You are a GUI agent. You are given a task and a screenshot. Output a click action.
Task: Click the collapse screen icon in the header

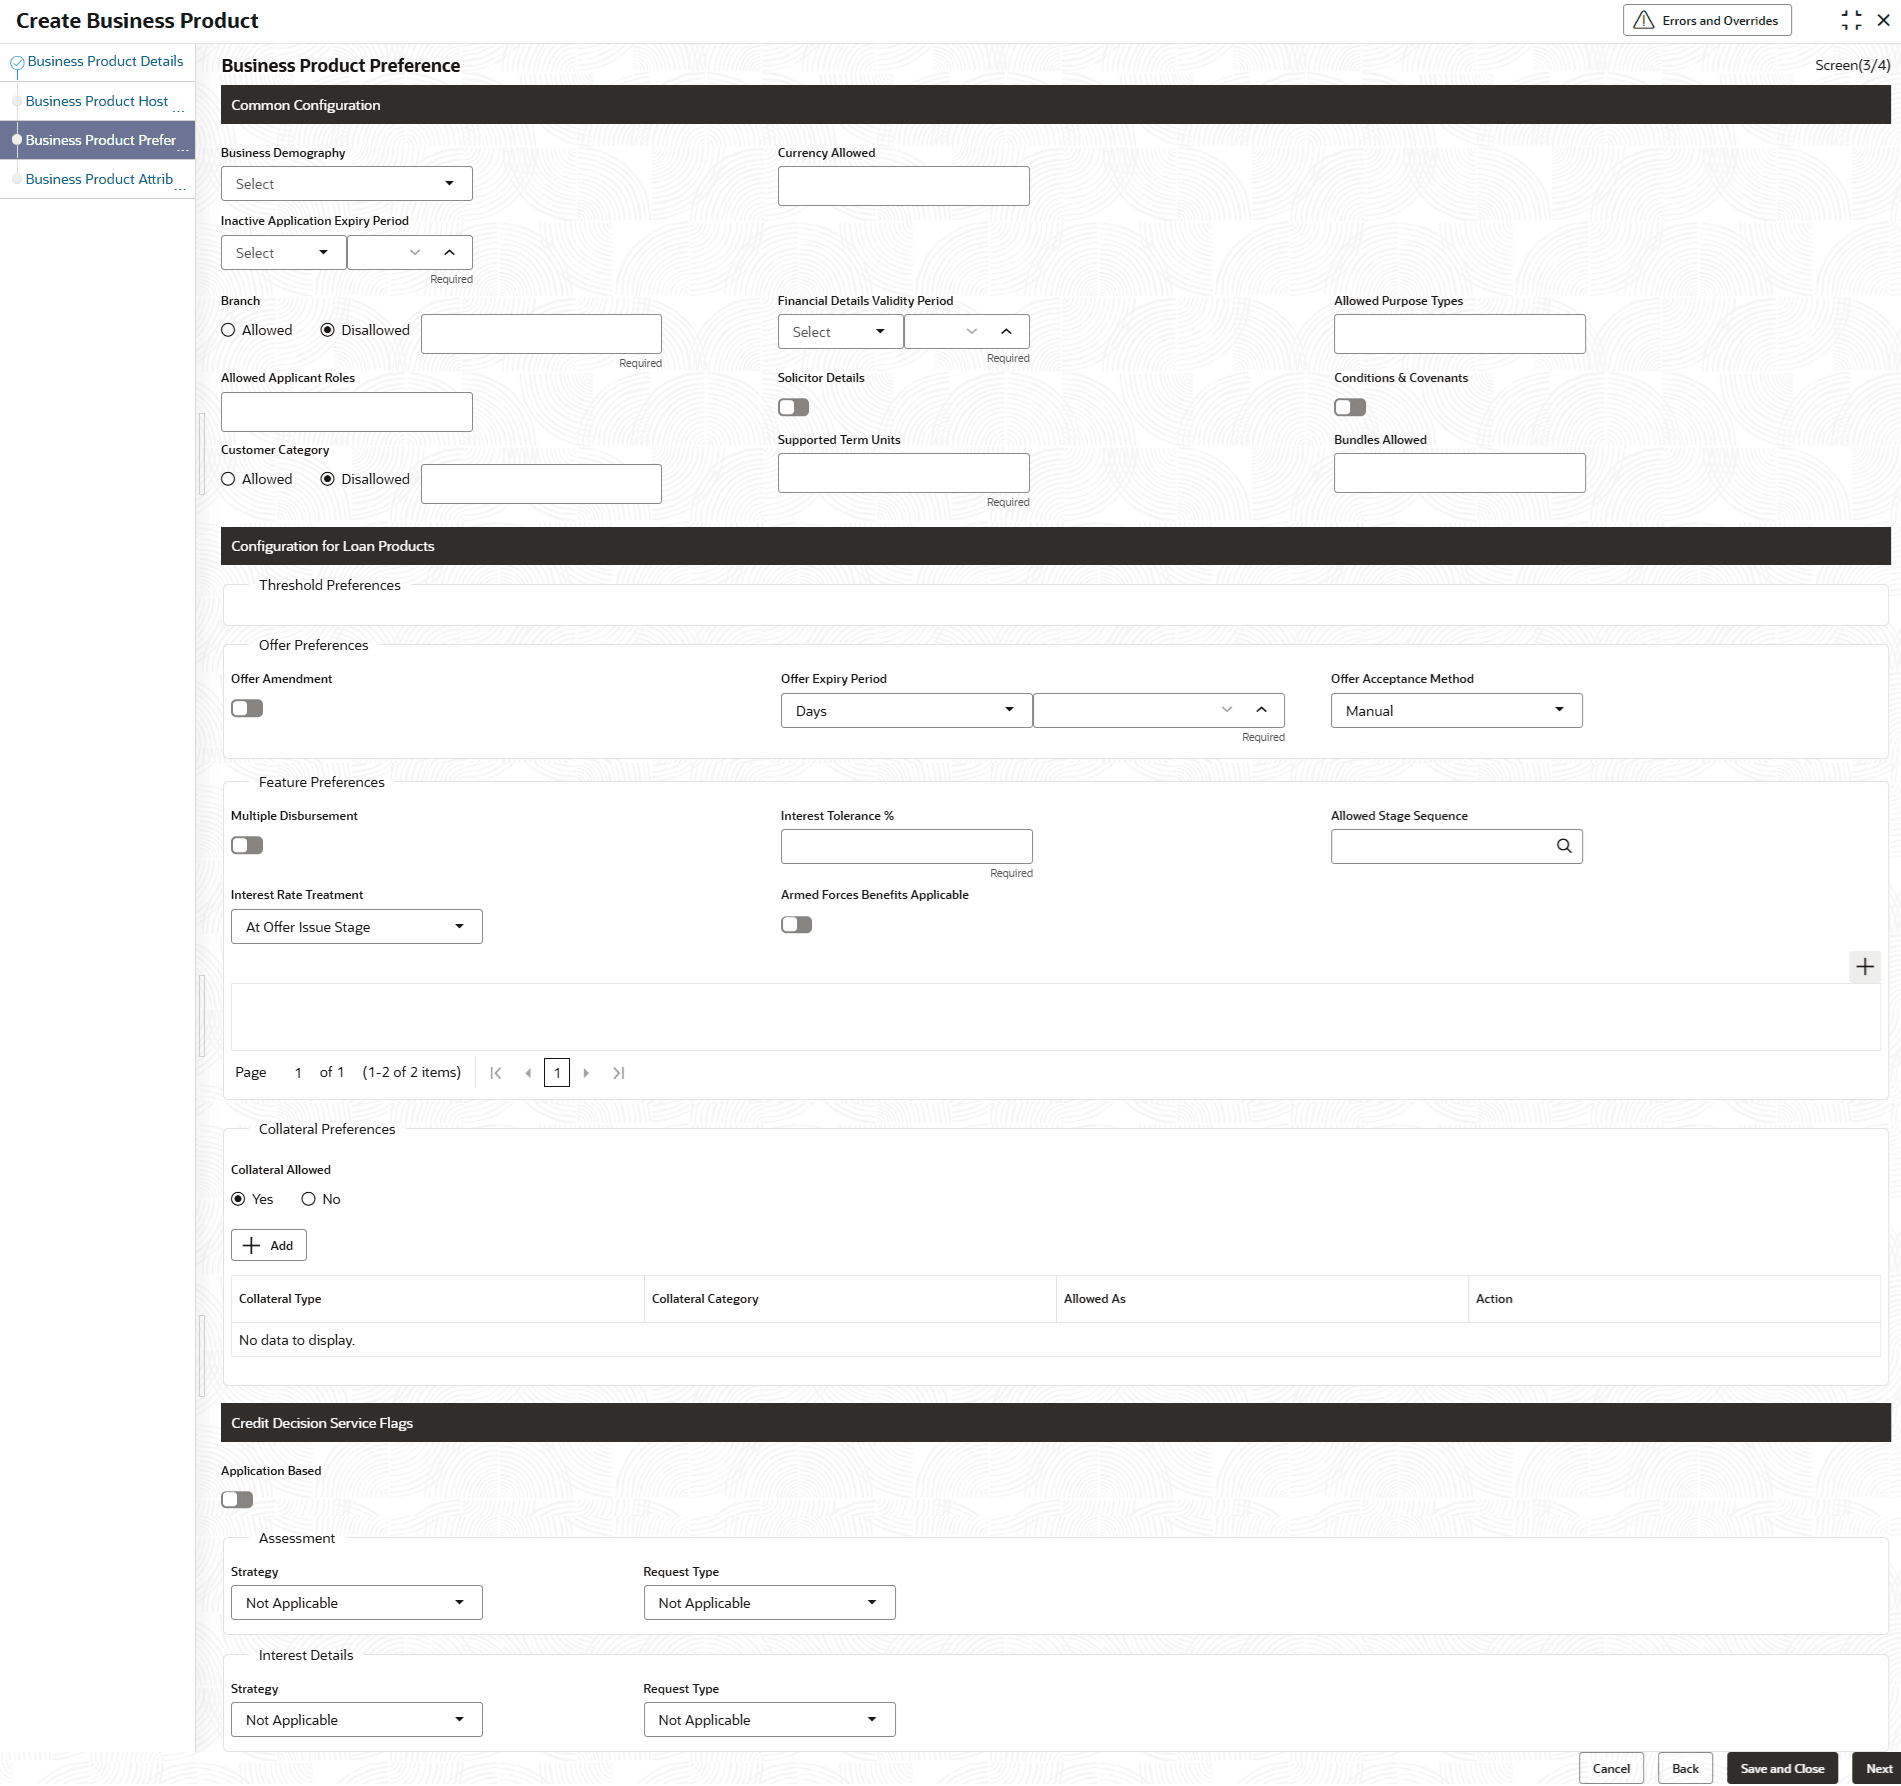click(x=1851, y=20)
